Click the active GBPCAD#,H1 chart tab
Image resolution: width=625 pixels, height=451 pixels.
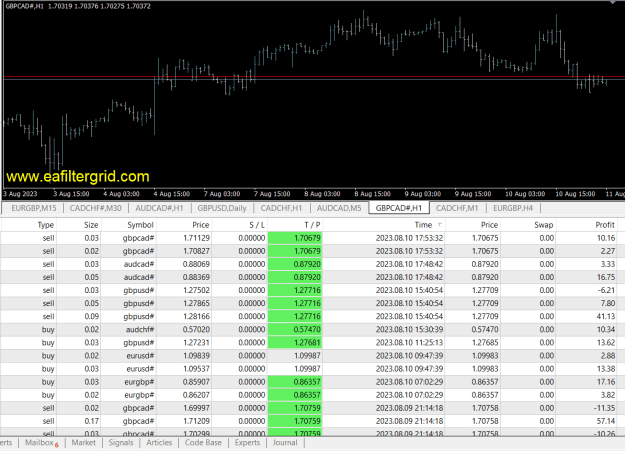pyautogui.click(x=399, y=208)
